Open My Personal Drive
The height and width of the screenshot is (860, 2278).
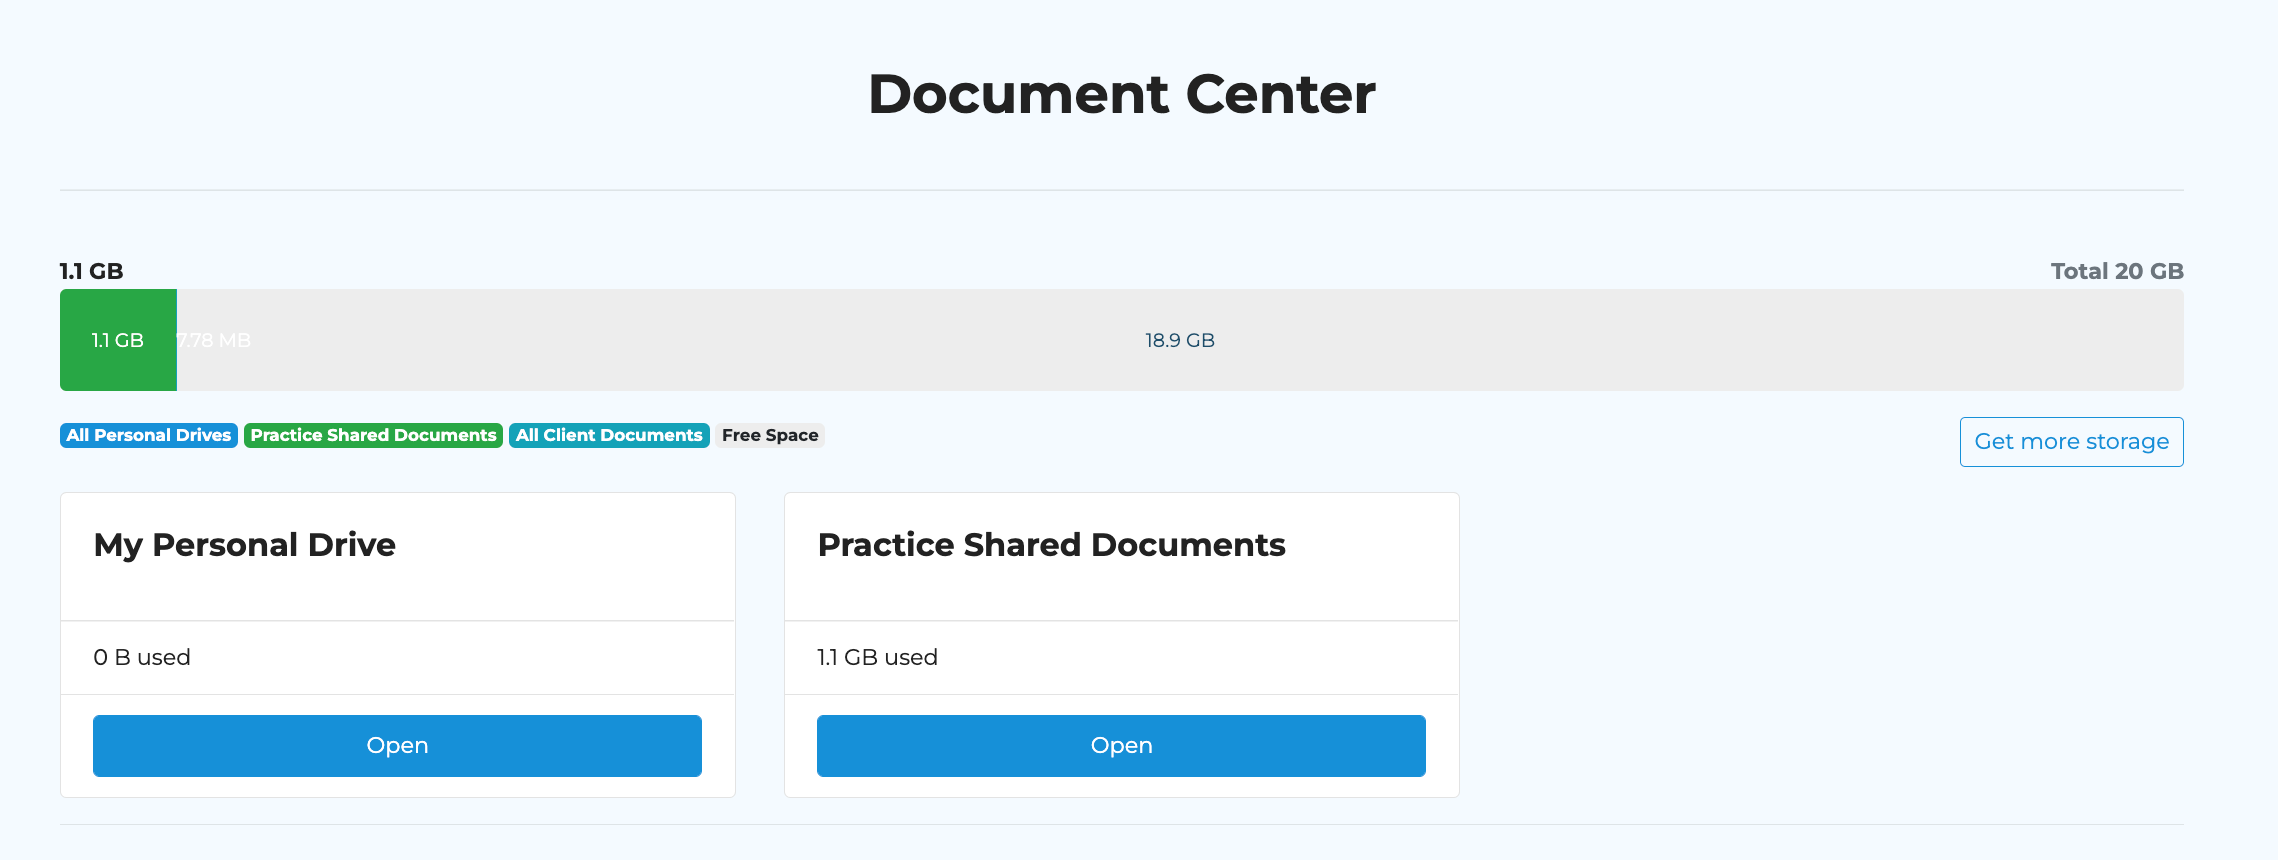pos(397,745)
